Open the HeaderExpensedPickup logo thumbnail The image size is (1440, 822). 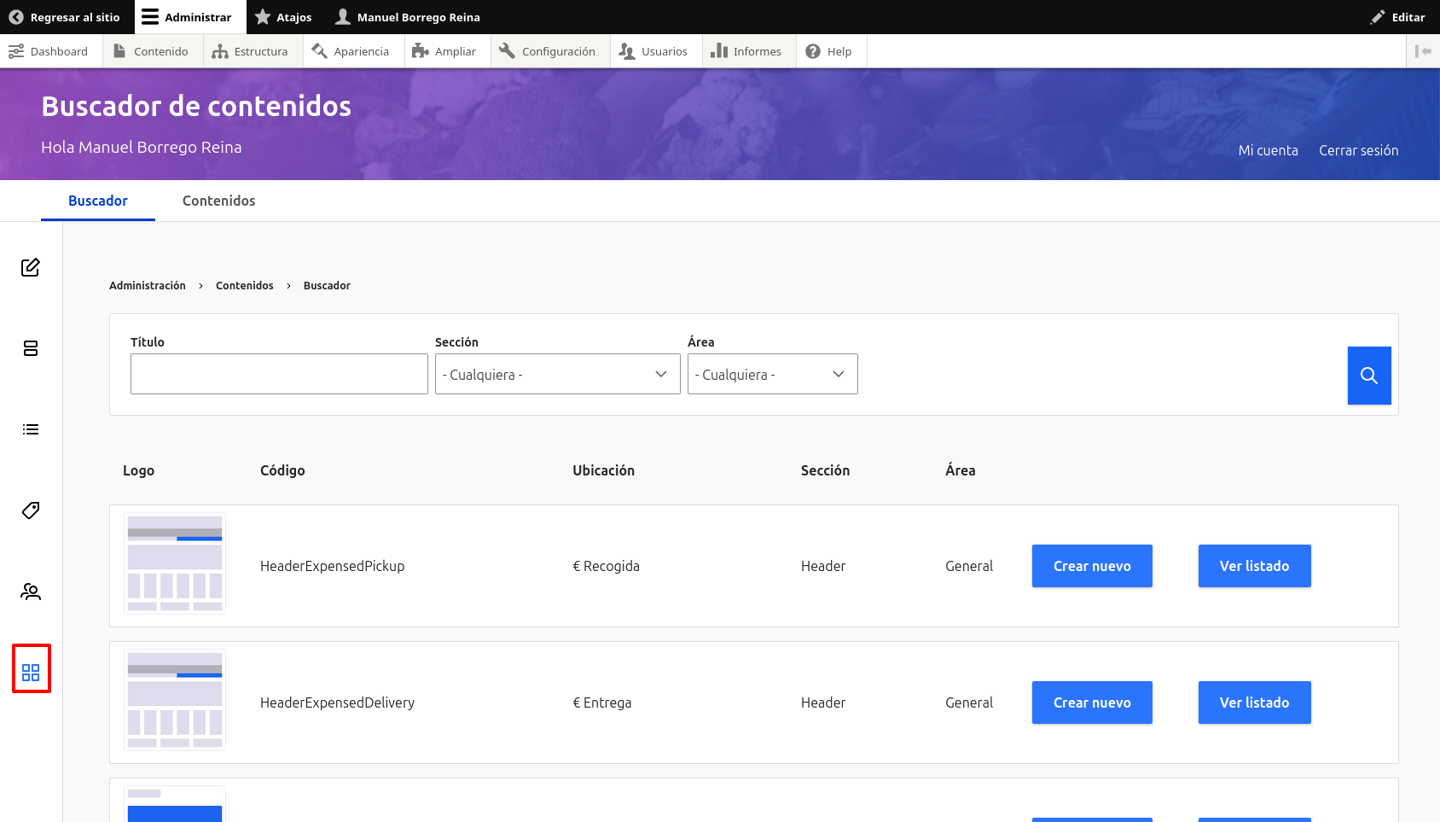pyautogui.click(x=175, y=564)
